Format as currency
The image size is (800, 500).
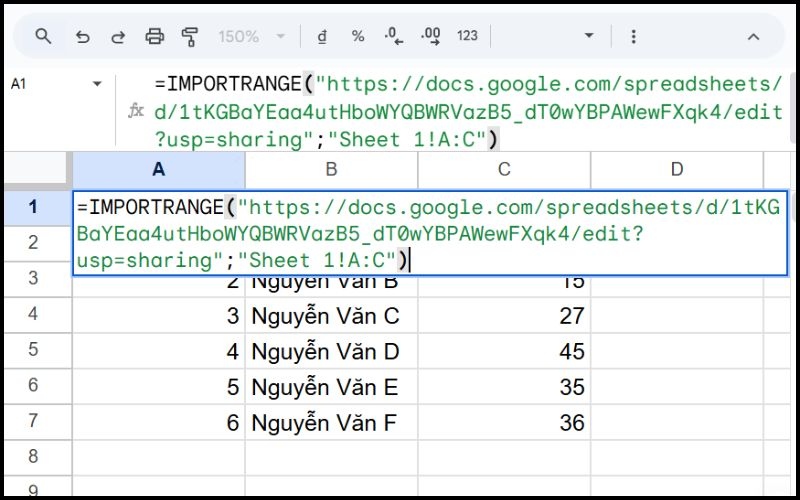(322, 36)
